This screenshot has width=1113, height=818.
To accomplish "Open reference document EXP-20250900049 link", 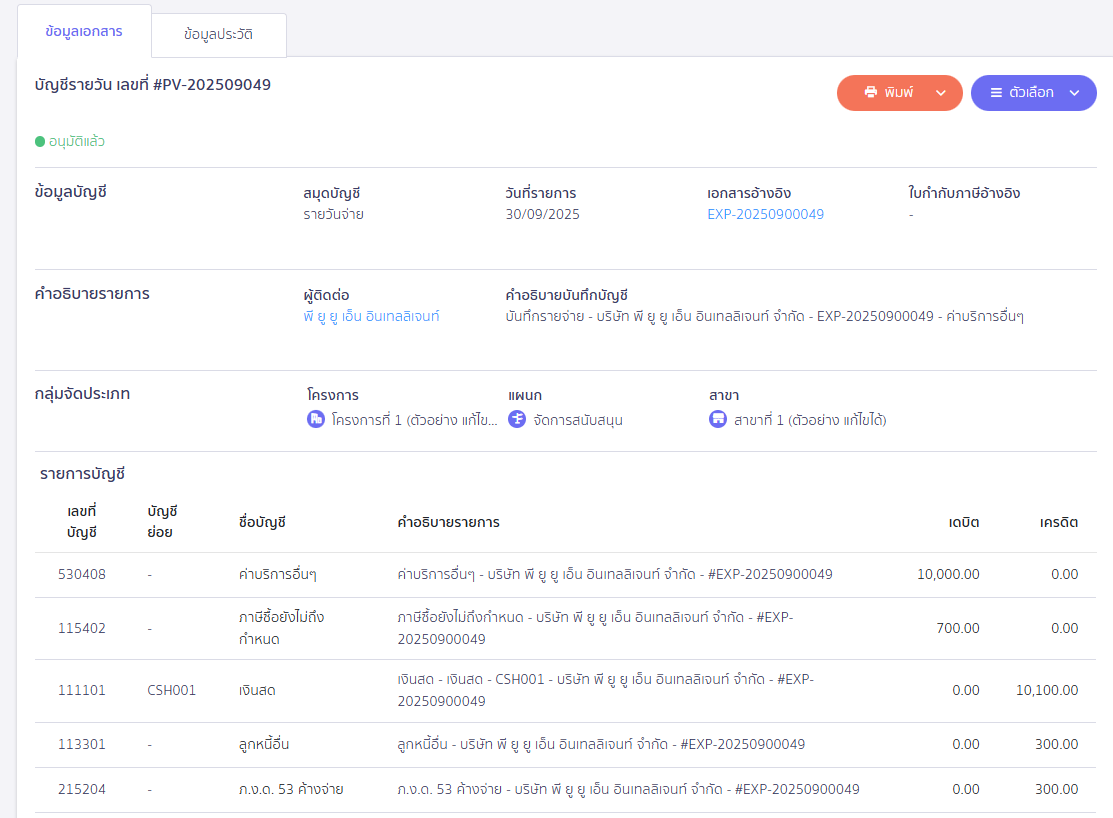I will 765,214.
